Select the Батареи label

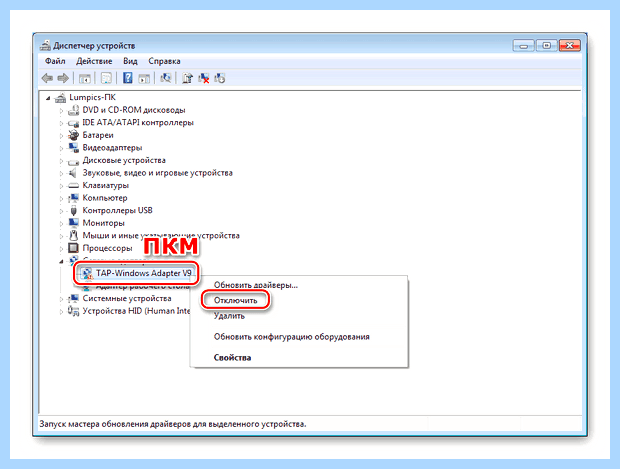[x=98, y=135]
